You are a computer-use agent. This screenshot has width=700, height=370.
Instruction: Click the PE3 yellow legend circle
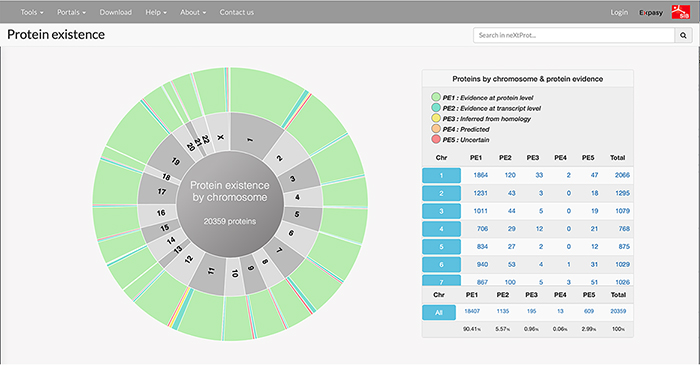coord(436,118)
